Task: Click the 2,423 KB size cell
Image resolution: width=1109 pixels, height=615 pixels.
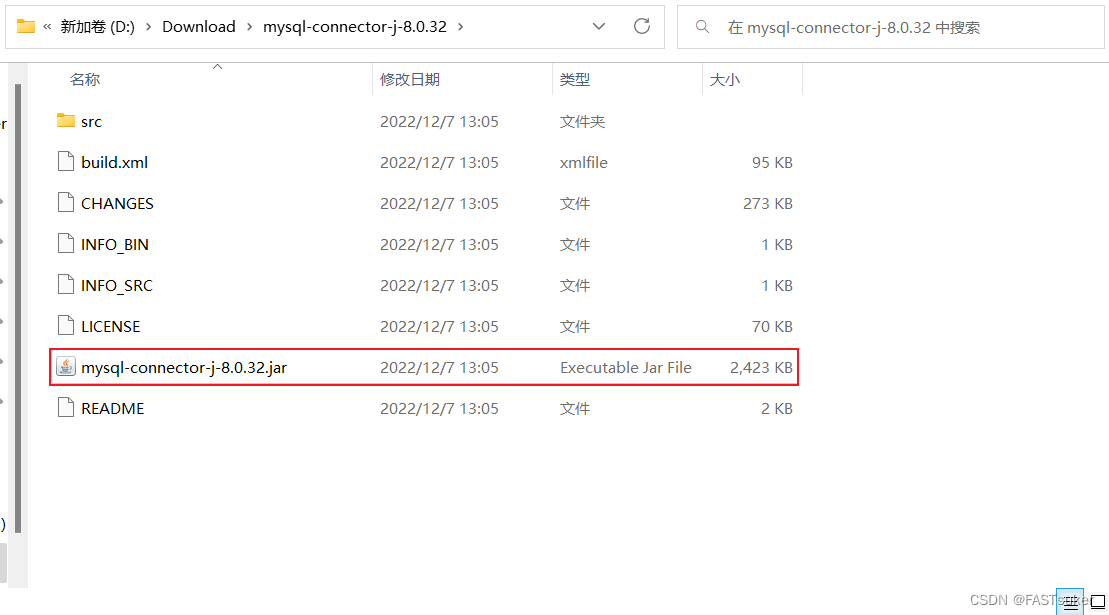Action: pyautogui.click(x=761, y=368)
